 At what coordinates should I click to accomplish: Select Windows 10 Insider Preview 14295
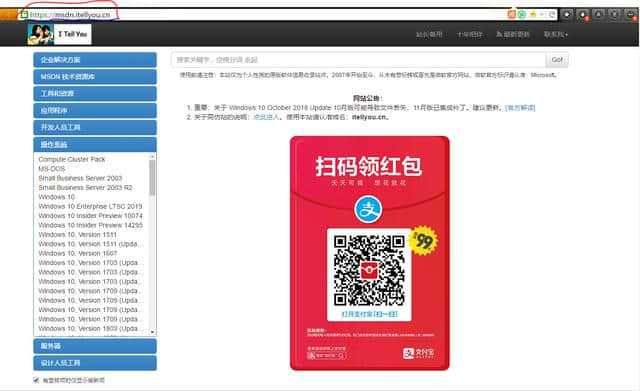click(91, 225)
